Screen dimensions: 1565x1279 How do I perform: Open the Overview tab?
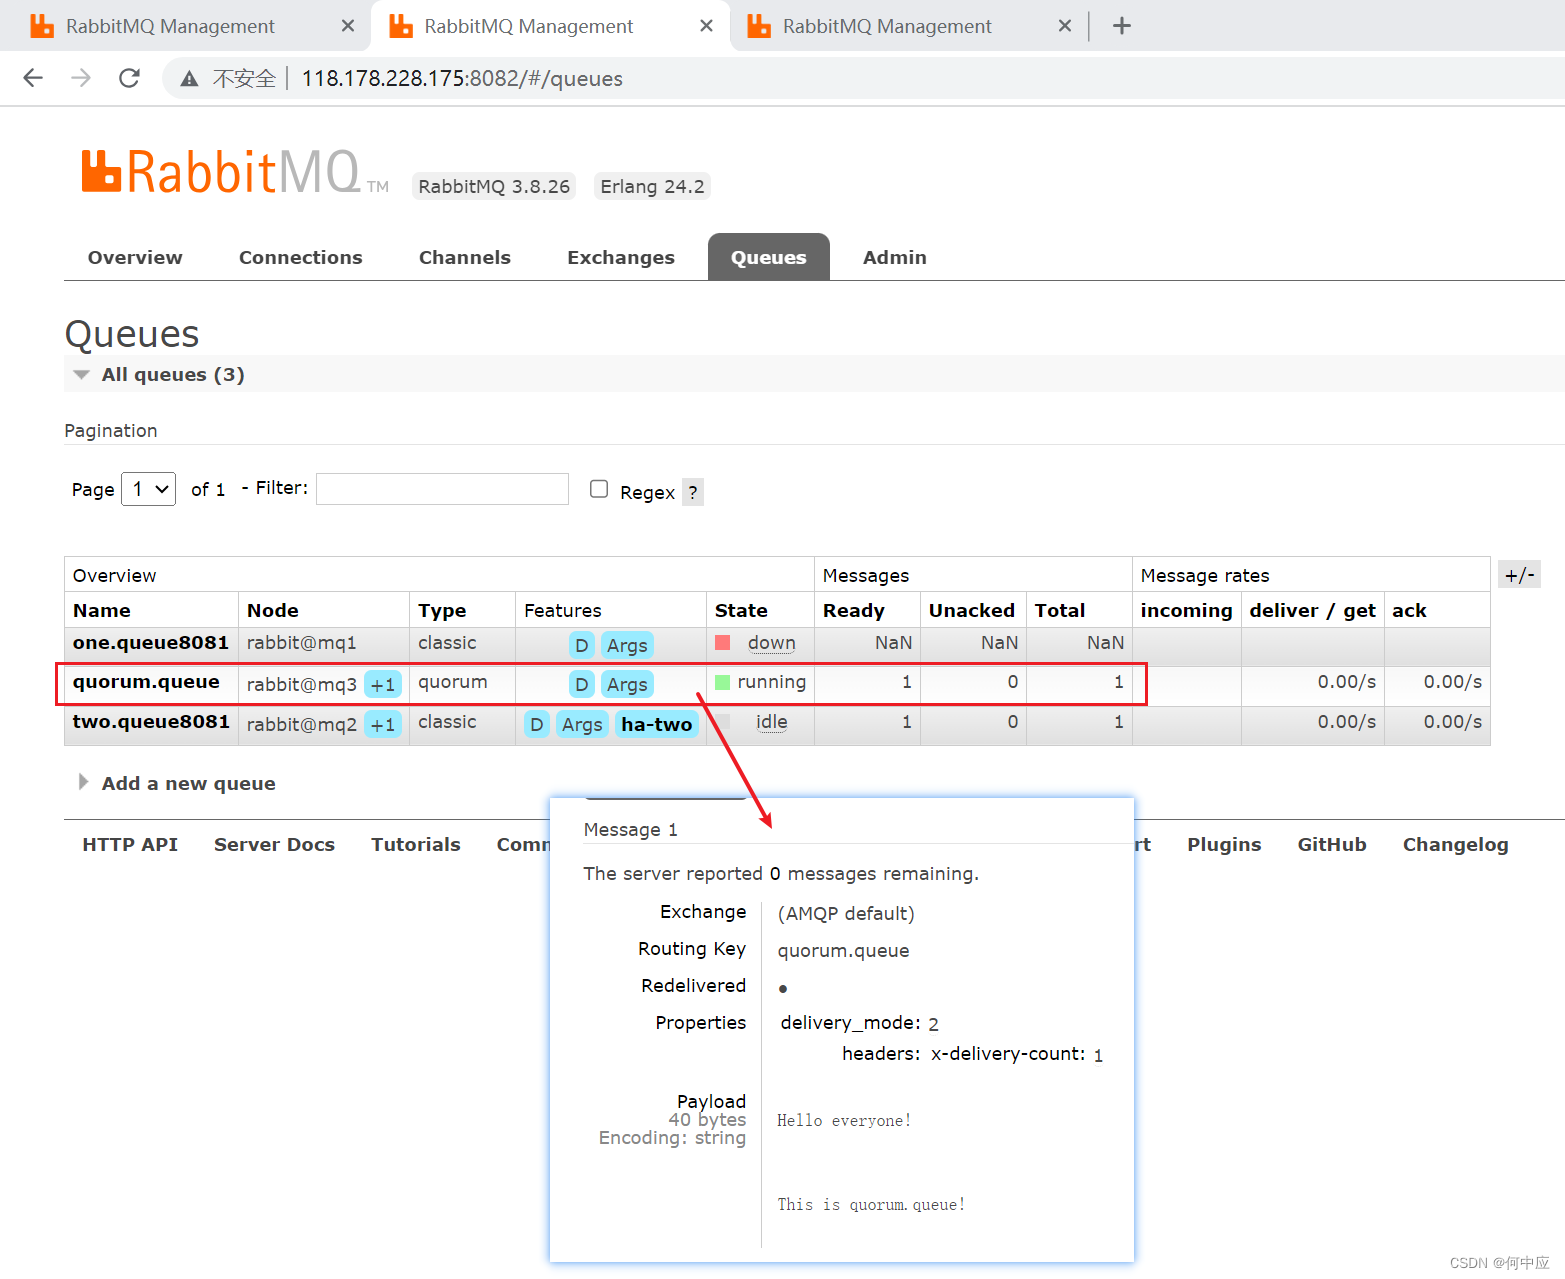(135, 257)
